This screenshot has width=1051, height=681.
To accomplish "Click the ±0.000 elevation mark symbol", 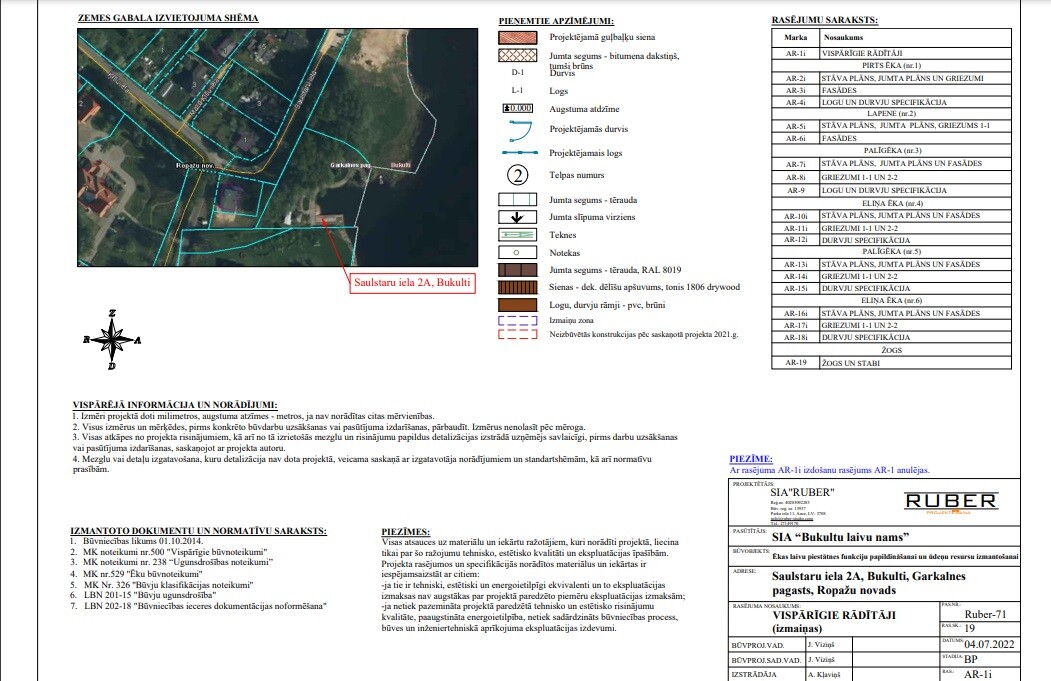I will point(517,108).
